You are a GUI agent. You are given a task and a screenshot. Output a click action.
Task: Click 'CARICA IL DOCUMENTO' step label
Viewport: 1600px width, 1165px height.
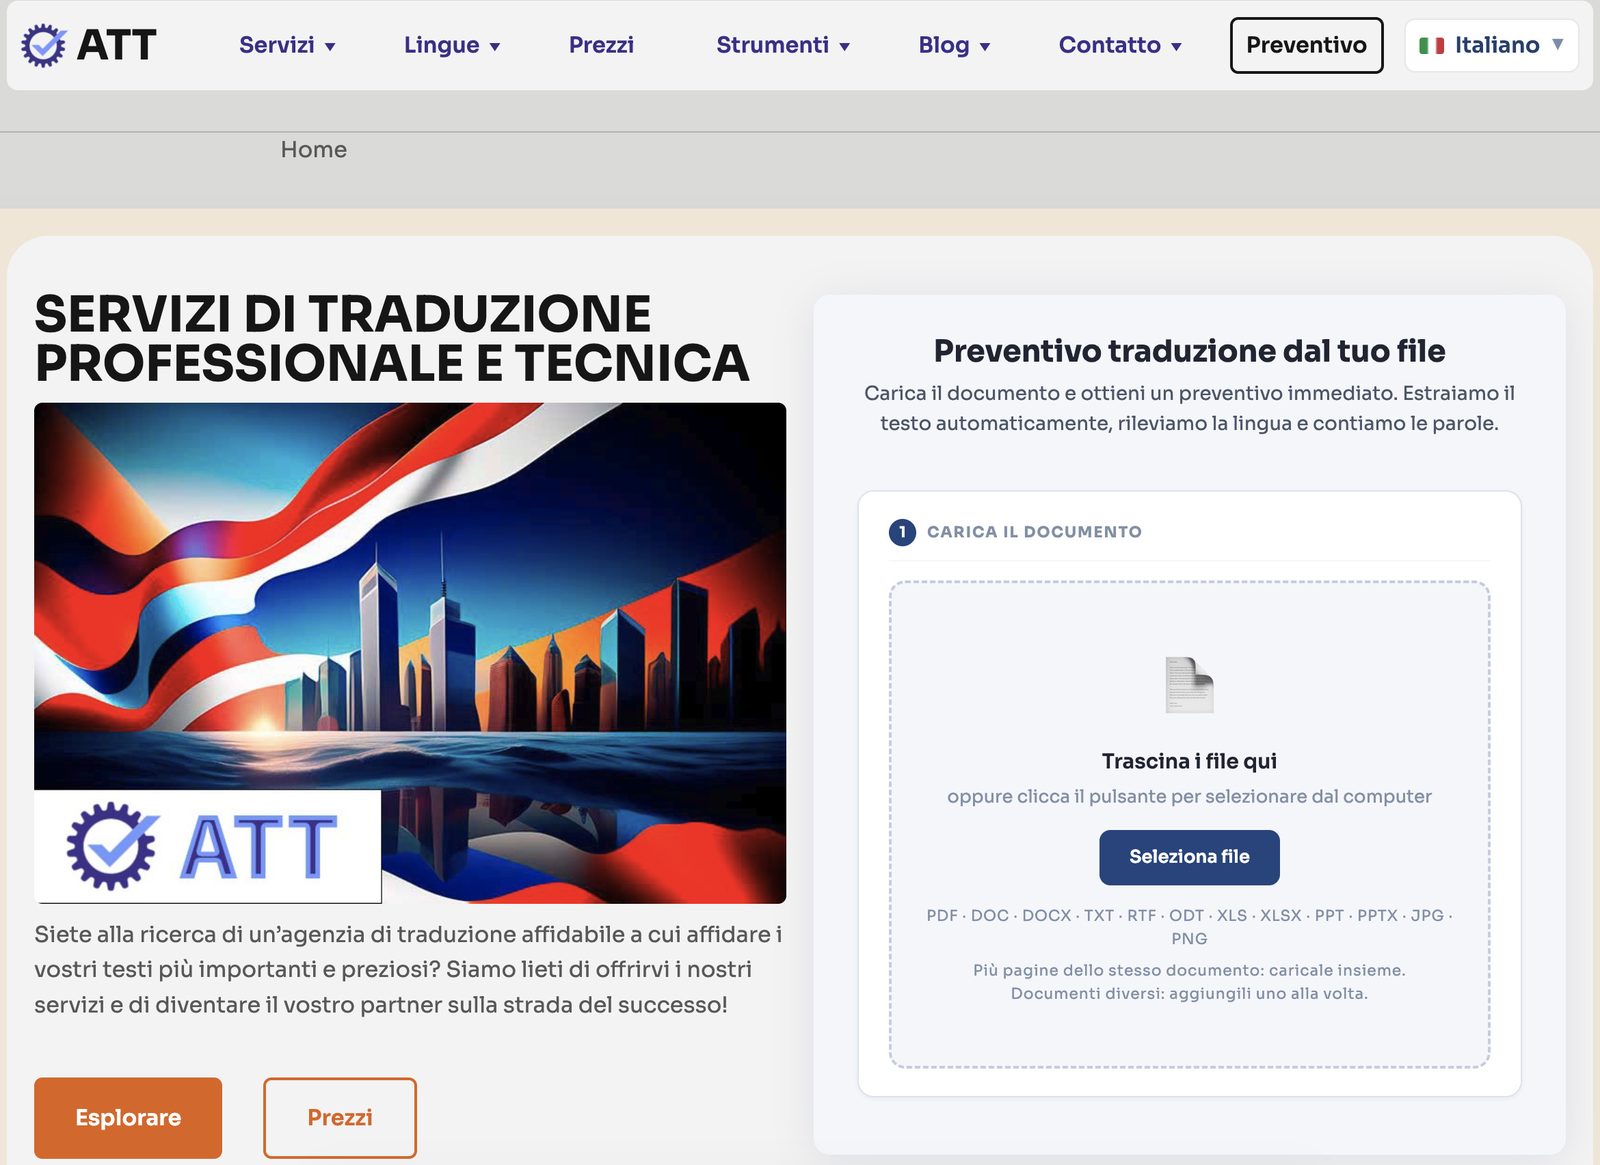1034,532
